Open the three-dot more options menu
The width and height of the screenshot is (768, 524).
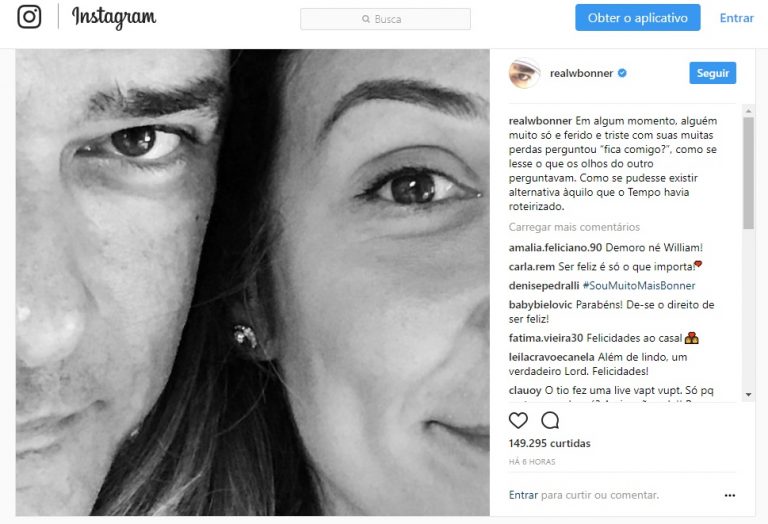click(730, 494)
